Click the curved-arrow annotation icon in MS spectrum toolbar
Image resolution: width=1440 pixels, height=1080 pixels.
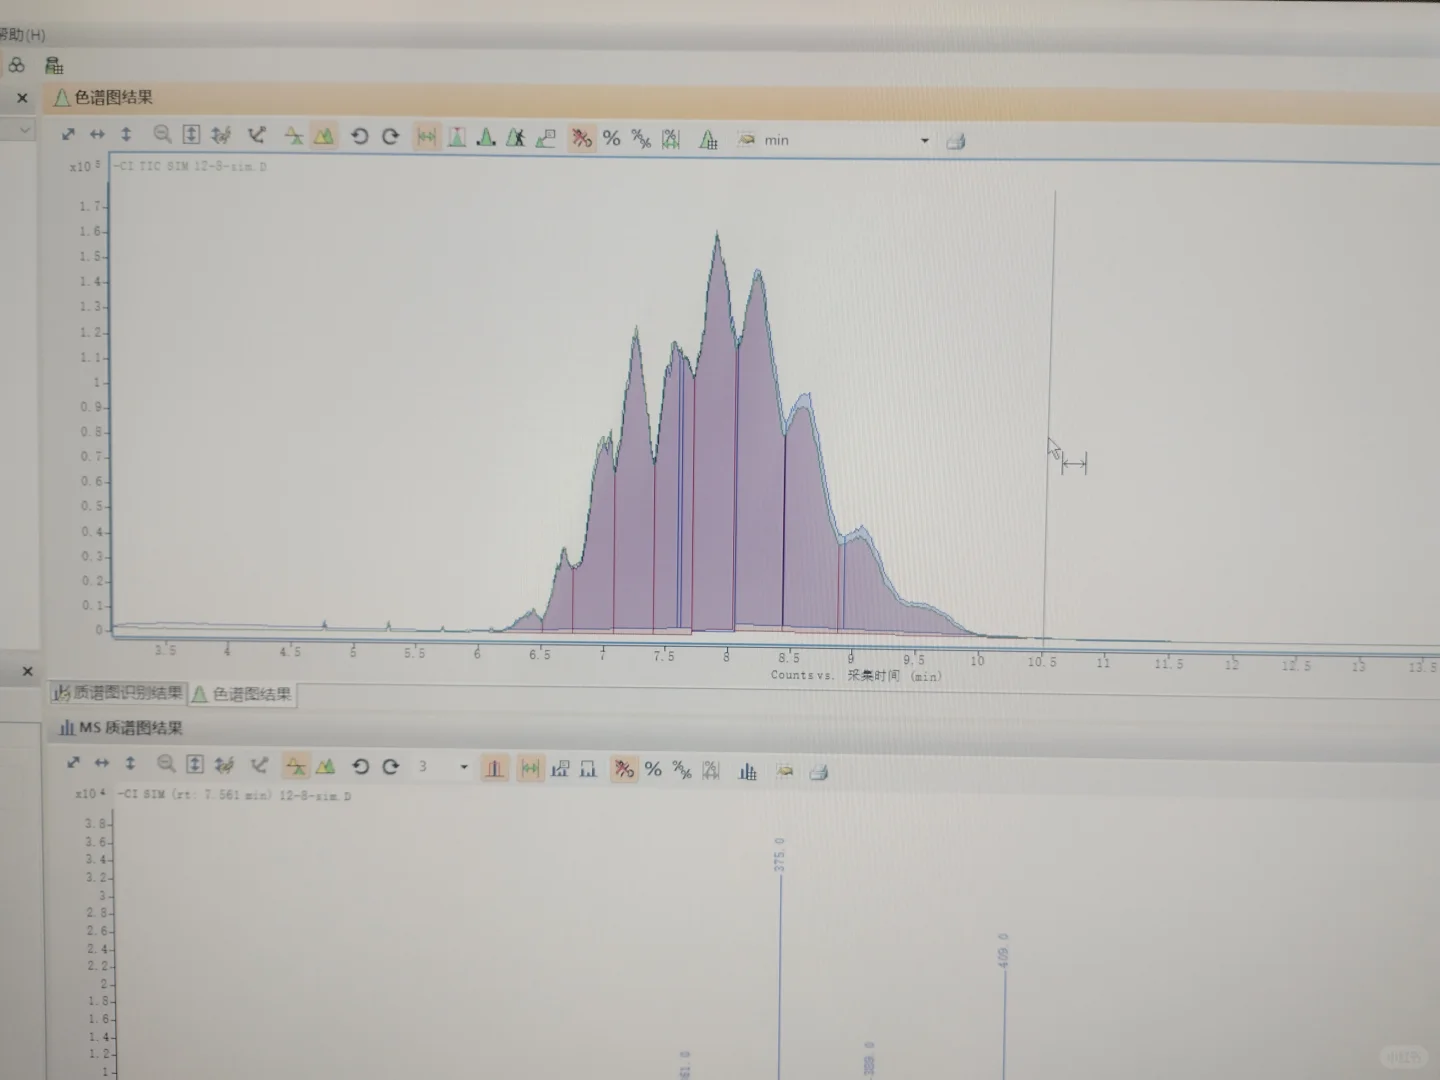pos(259,765)
